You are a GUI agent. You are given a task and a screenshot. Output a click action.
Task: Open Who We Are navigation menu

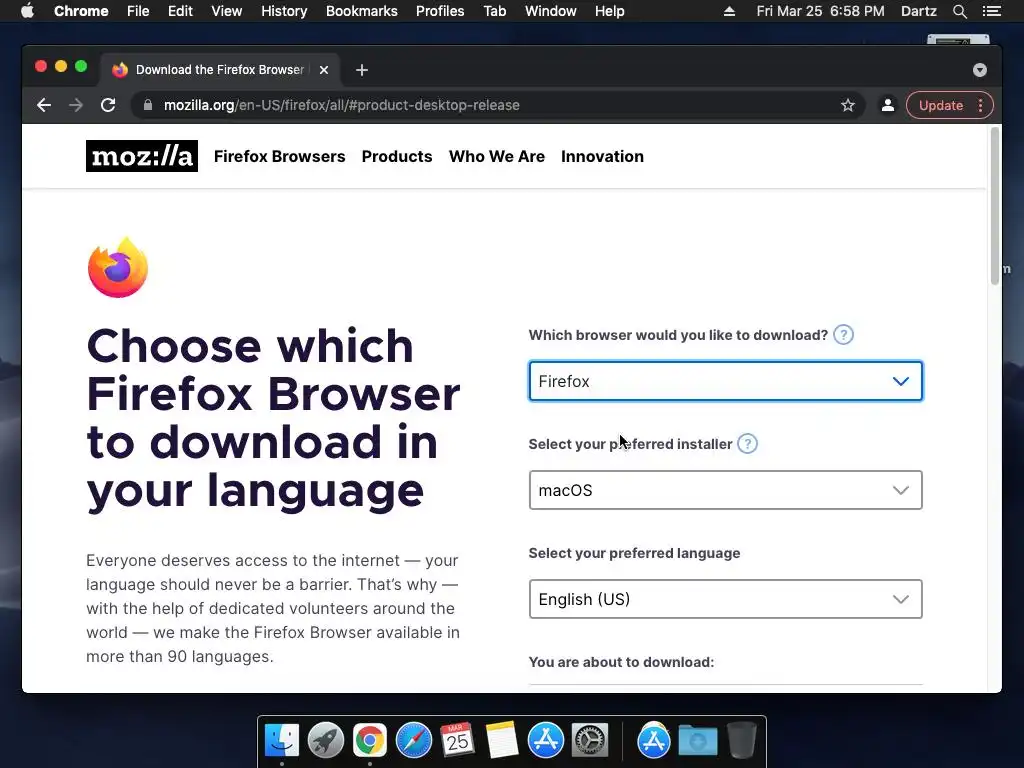[x=496, y=157]
